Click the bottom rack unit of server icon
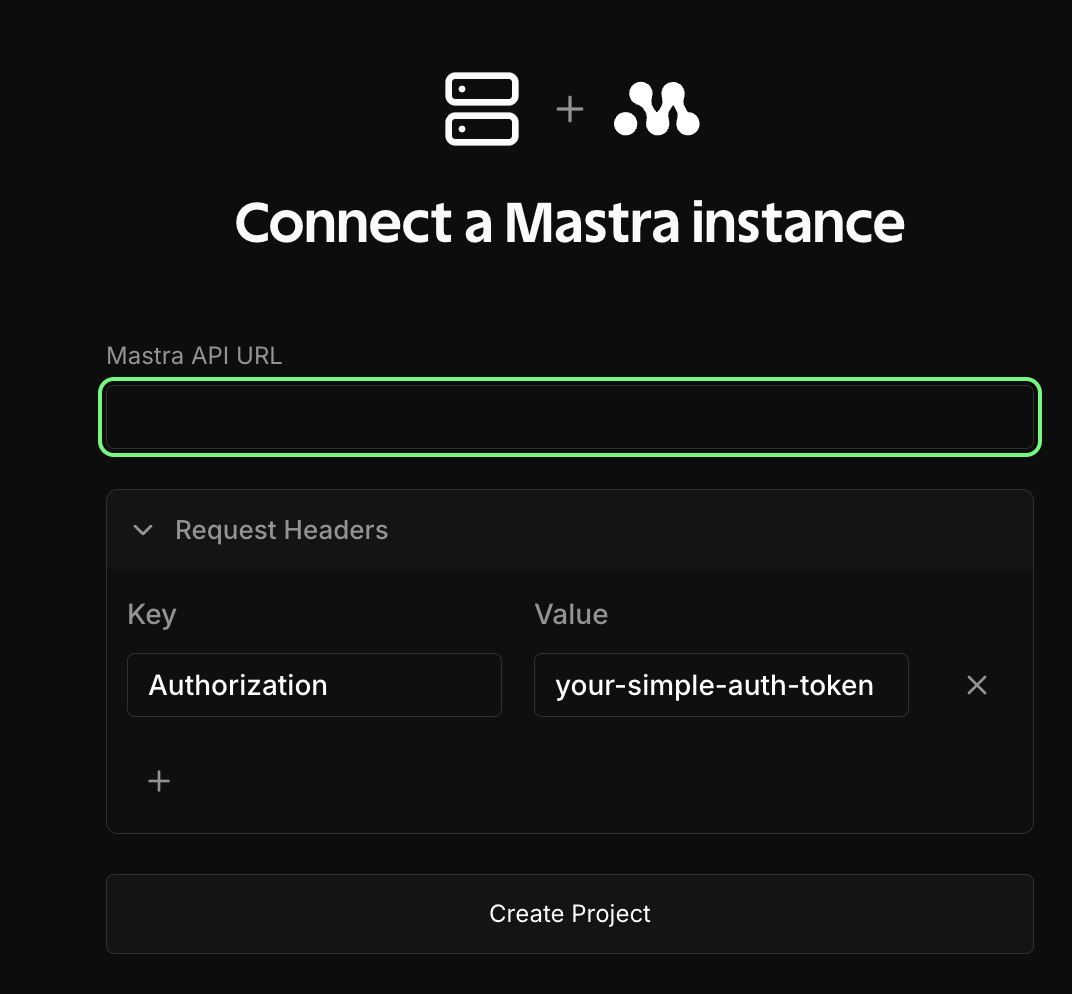This screenshot has width=1072, height=994. [x=481, y=128]
